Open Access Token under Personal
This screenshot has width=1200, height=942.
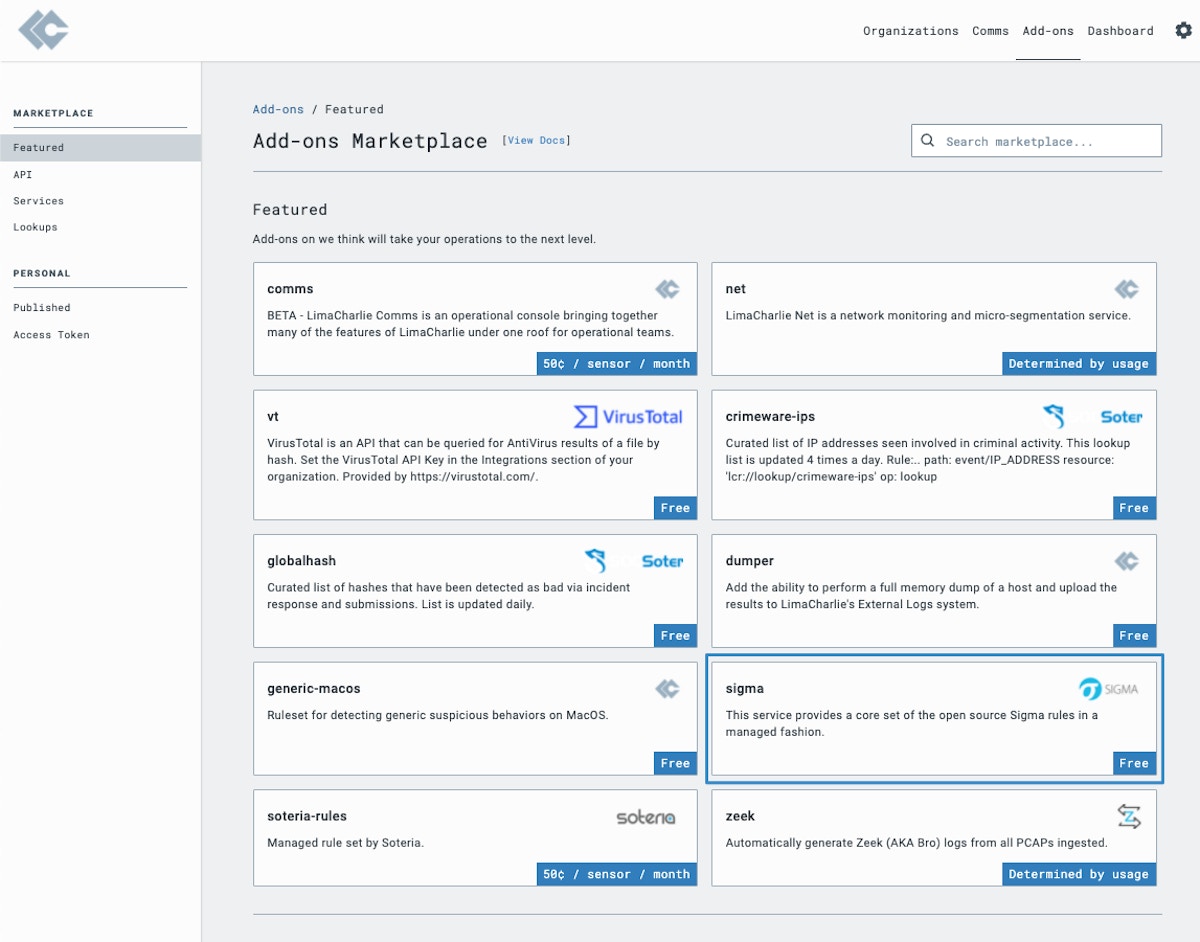51,335
